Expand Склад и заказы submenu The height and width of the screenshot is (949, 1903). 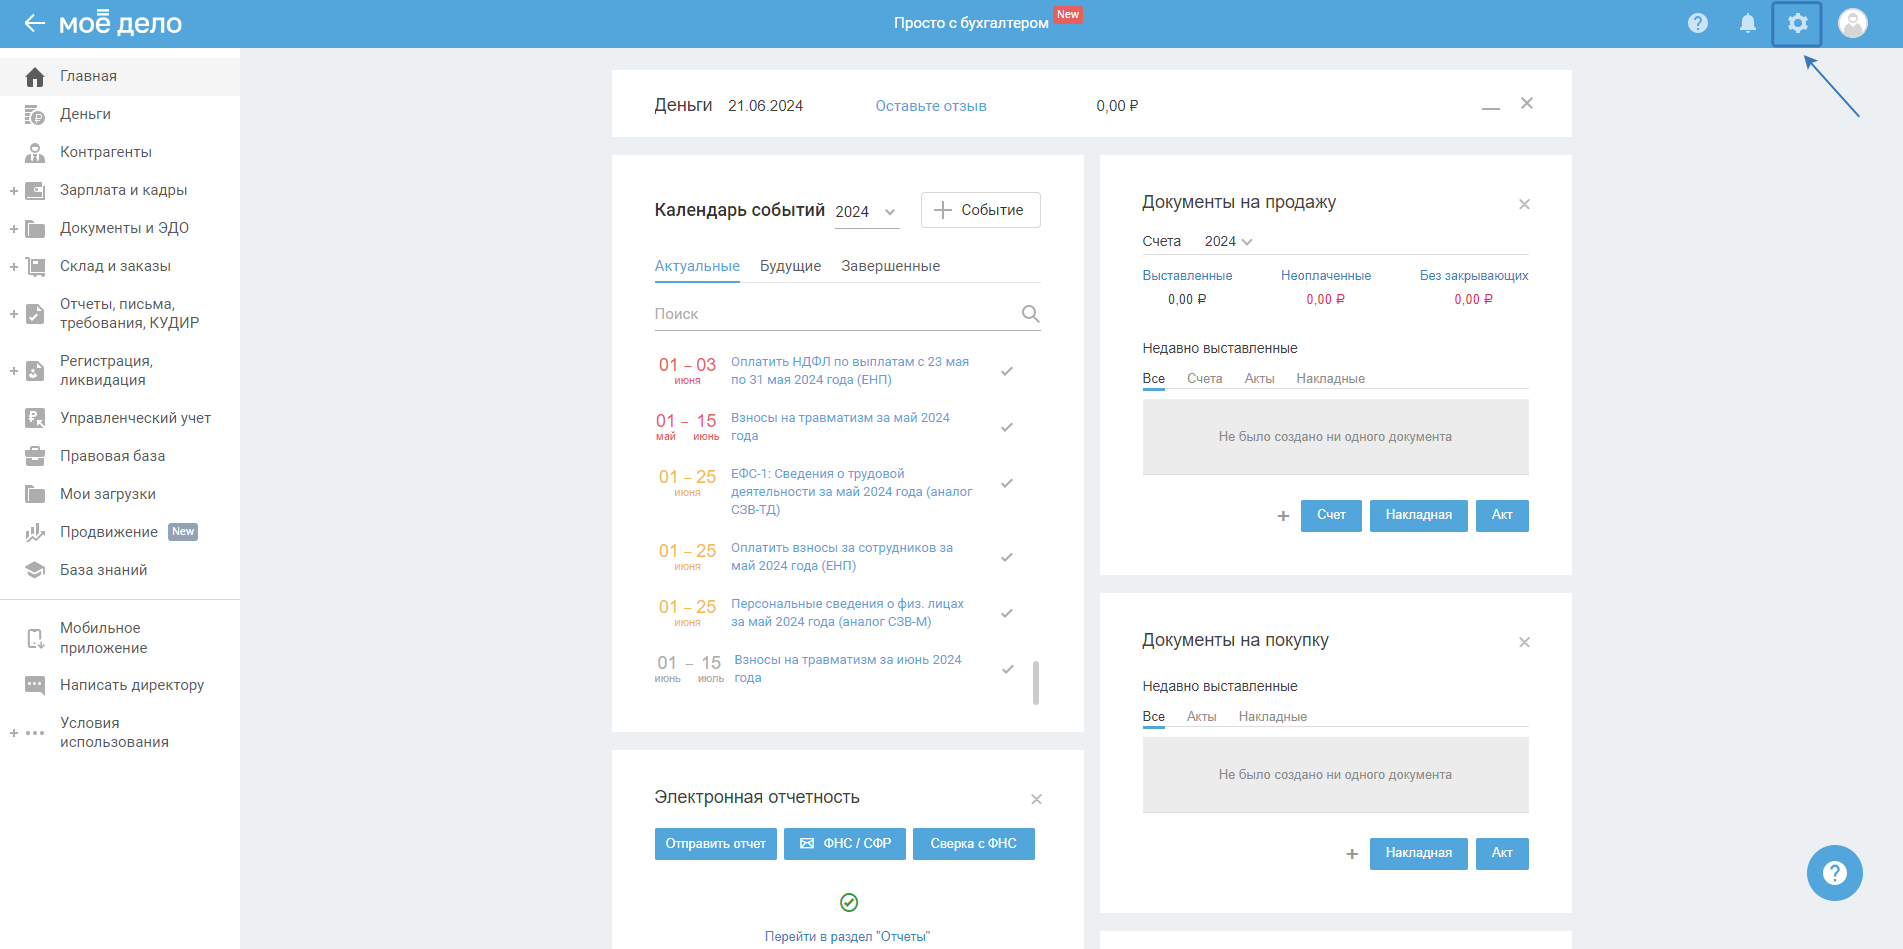(x=14, y=267)
